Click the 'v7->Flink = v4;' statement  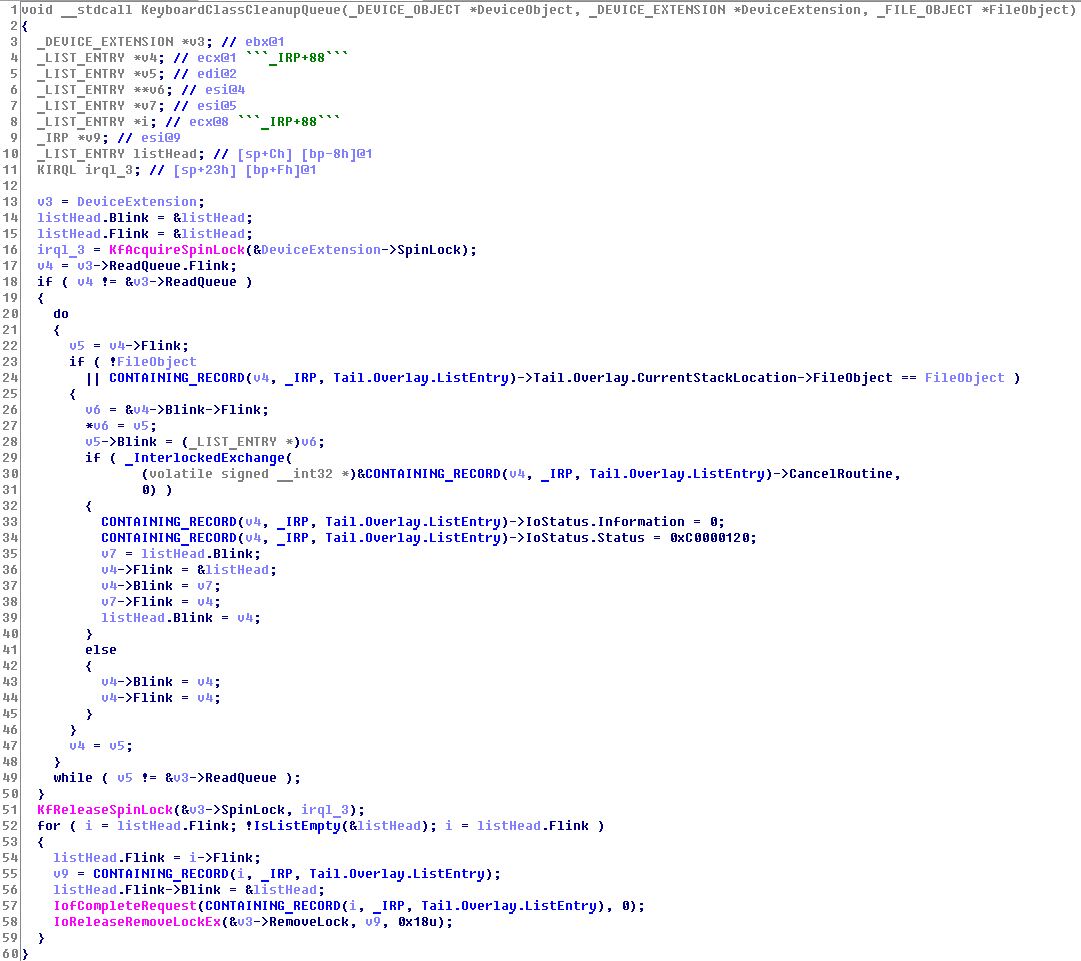pyautogui.click(x=161, y=602)
